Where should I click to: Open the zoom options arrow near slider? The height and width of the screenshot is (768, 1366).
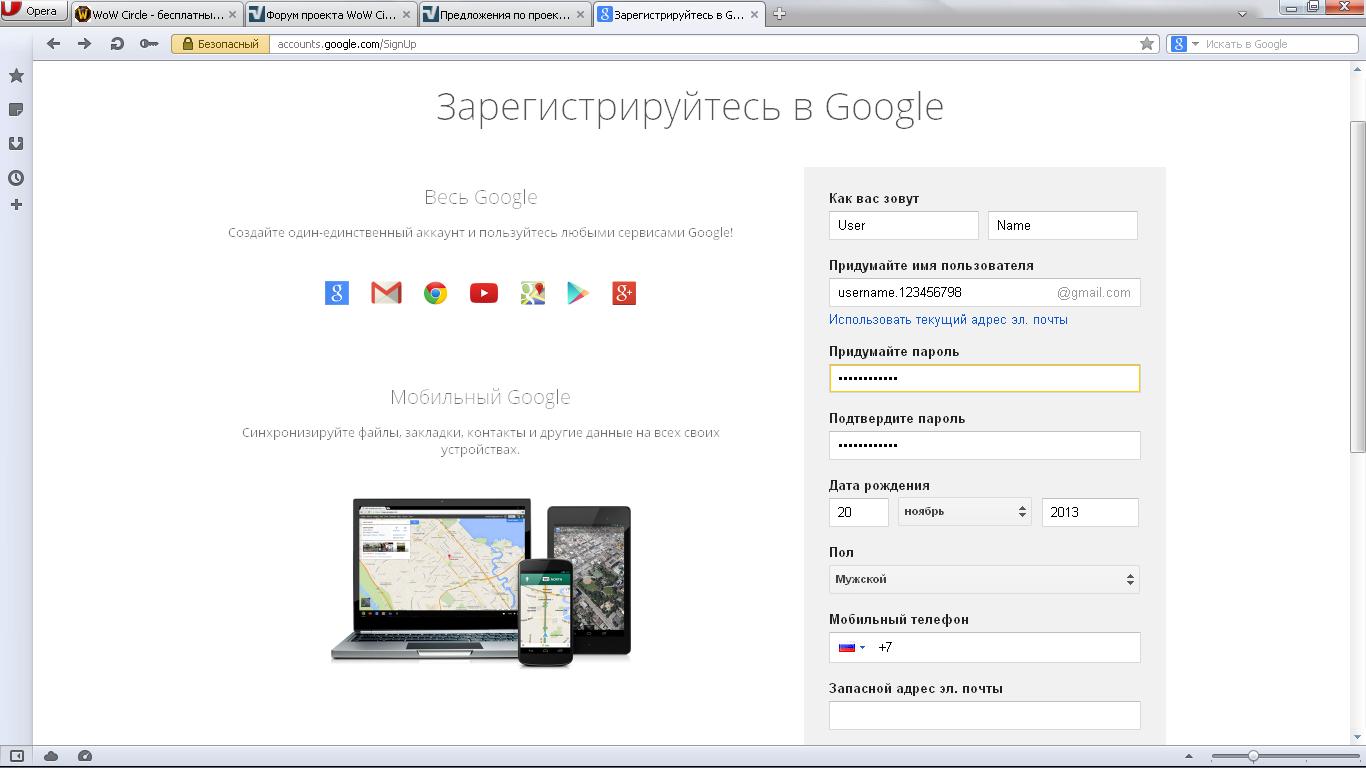1189,757
